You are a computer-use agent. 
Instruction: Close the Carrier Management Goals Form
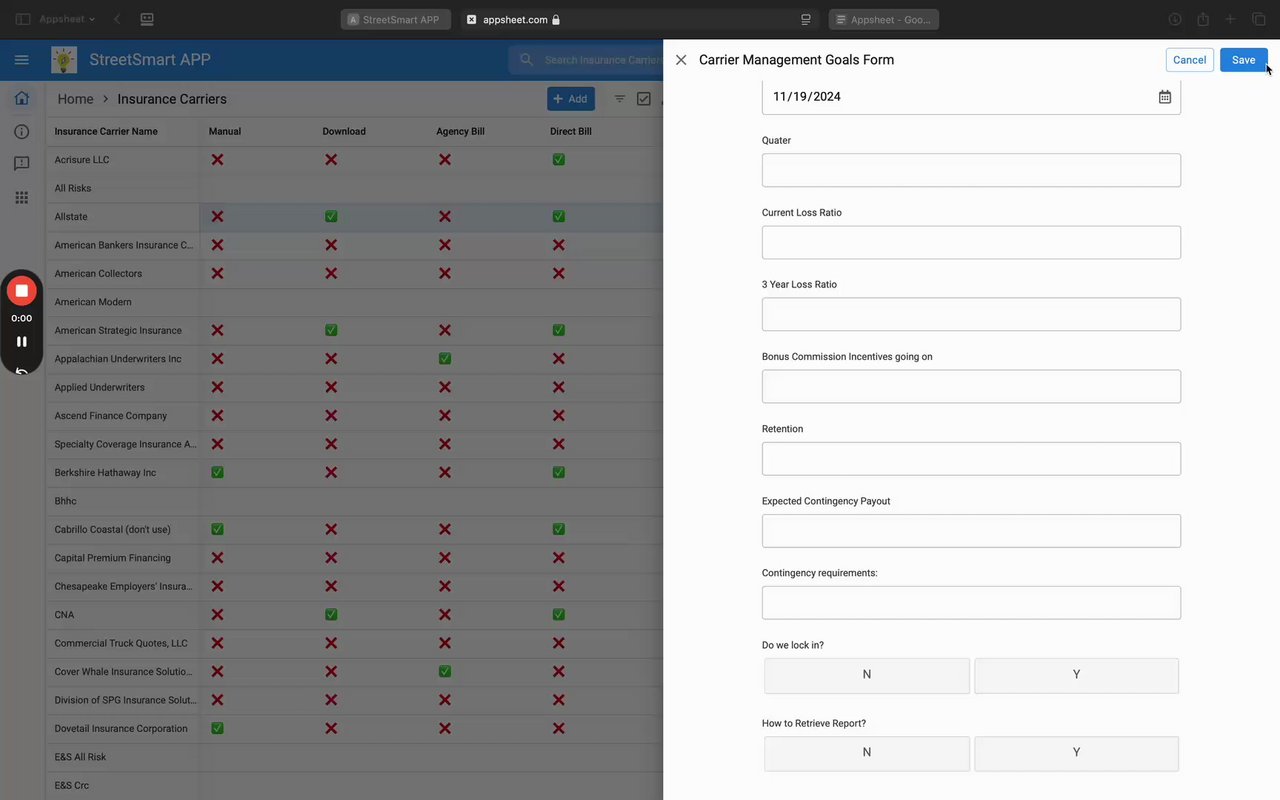pyautogui.click(x=681, y=60)
